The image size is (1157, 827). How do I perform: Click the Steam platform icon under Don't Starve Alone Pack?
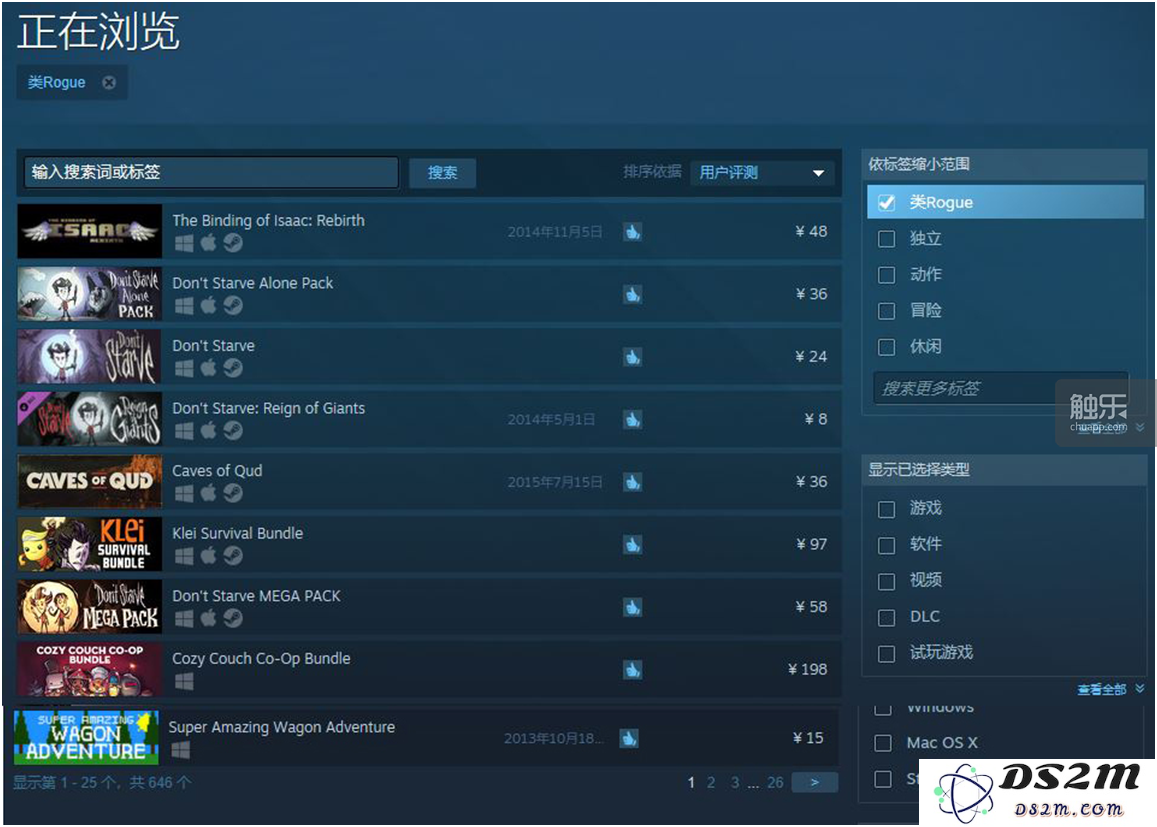(x=233, y=305)
